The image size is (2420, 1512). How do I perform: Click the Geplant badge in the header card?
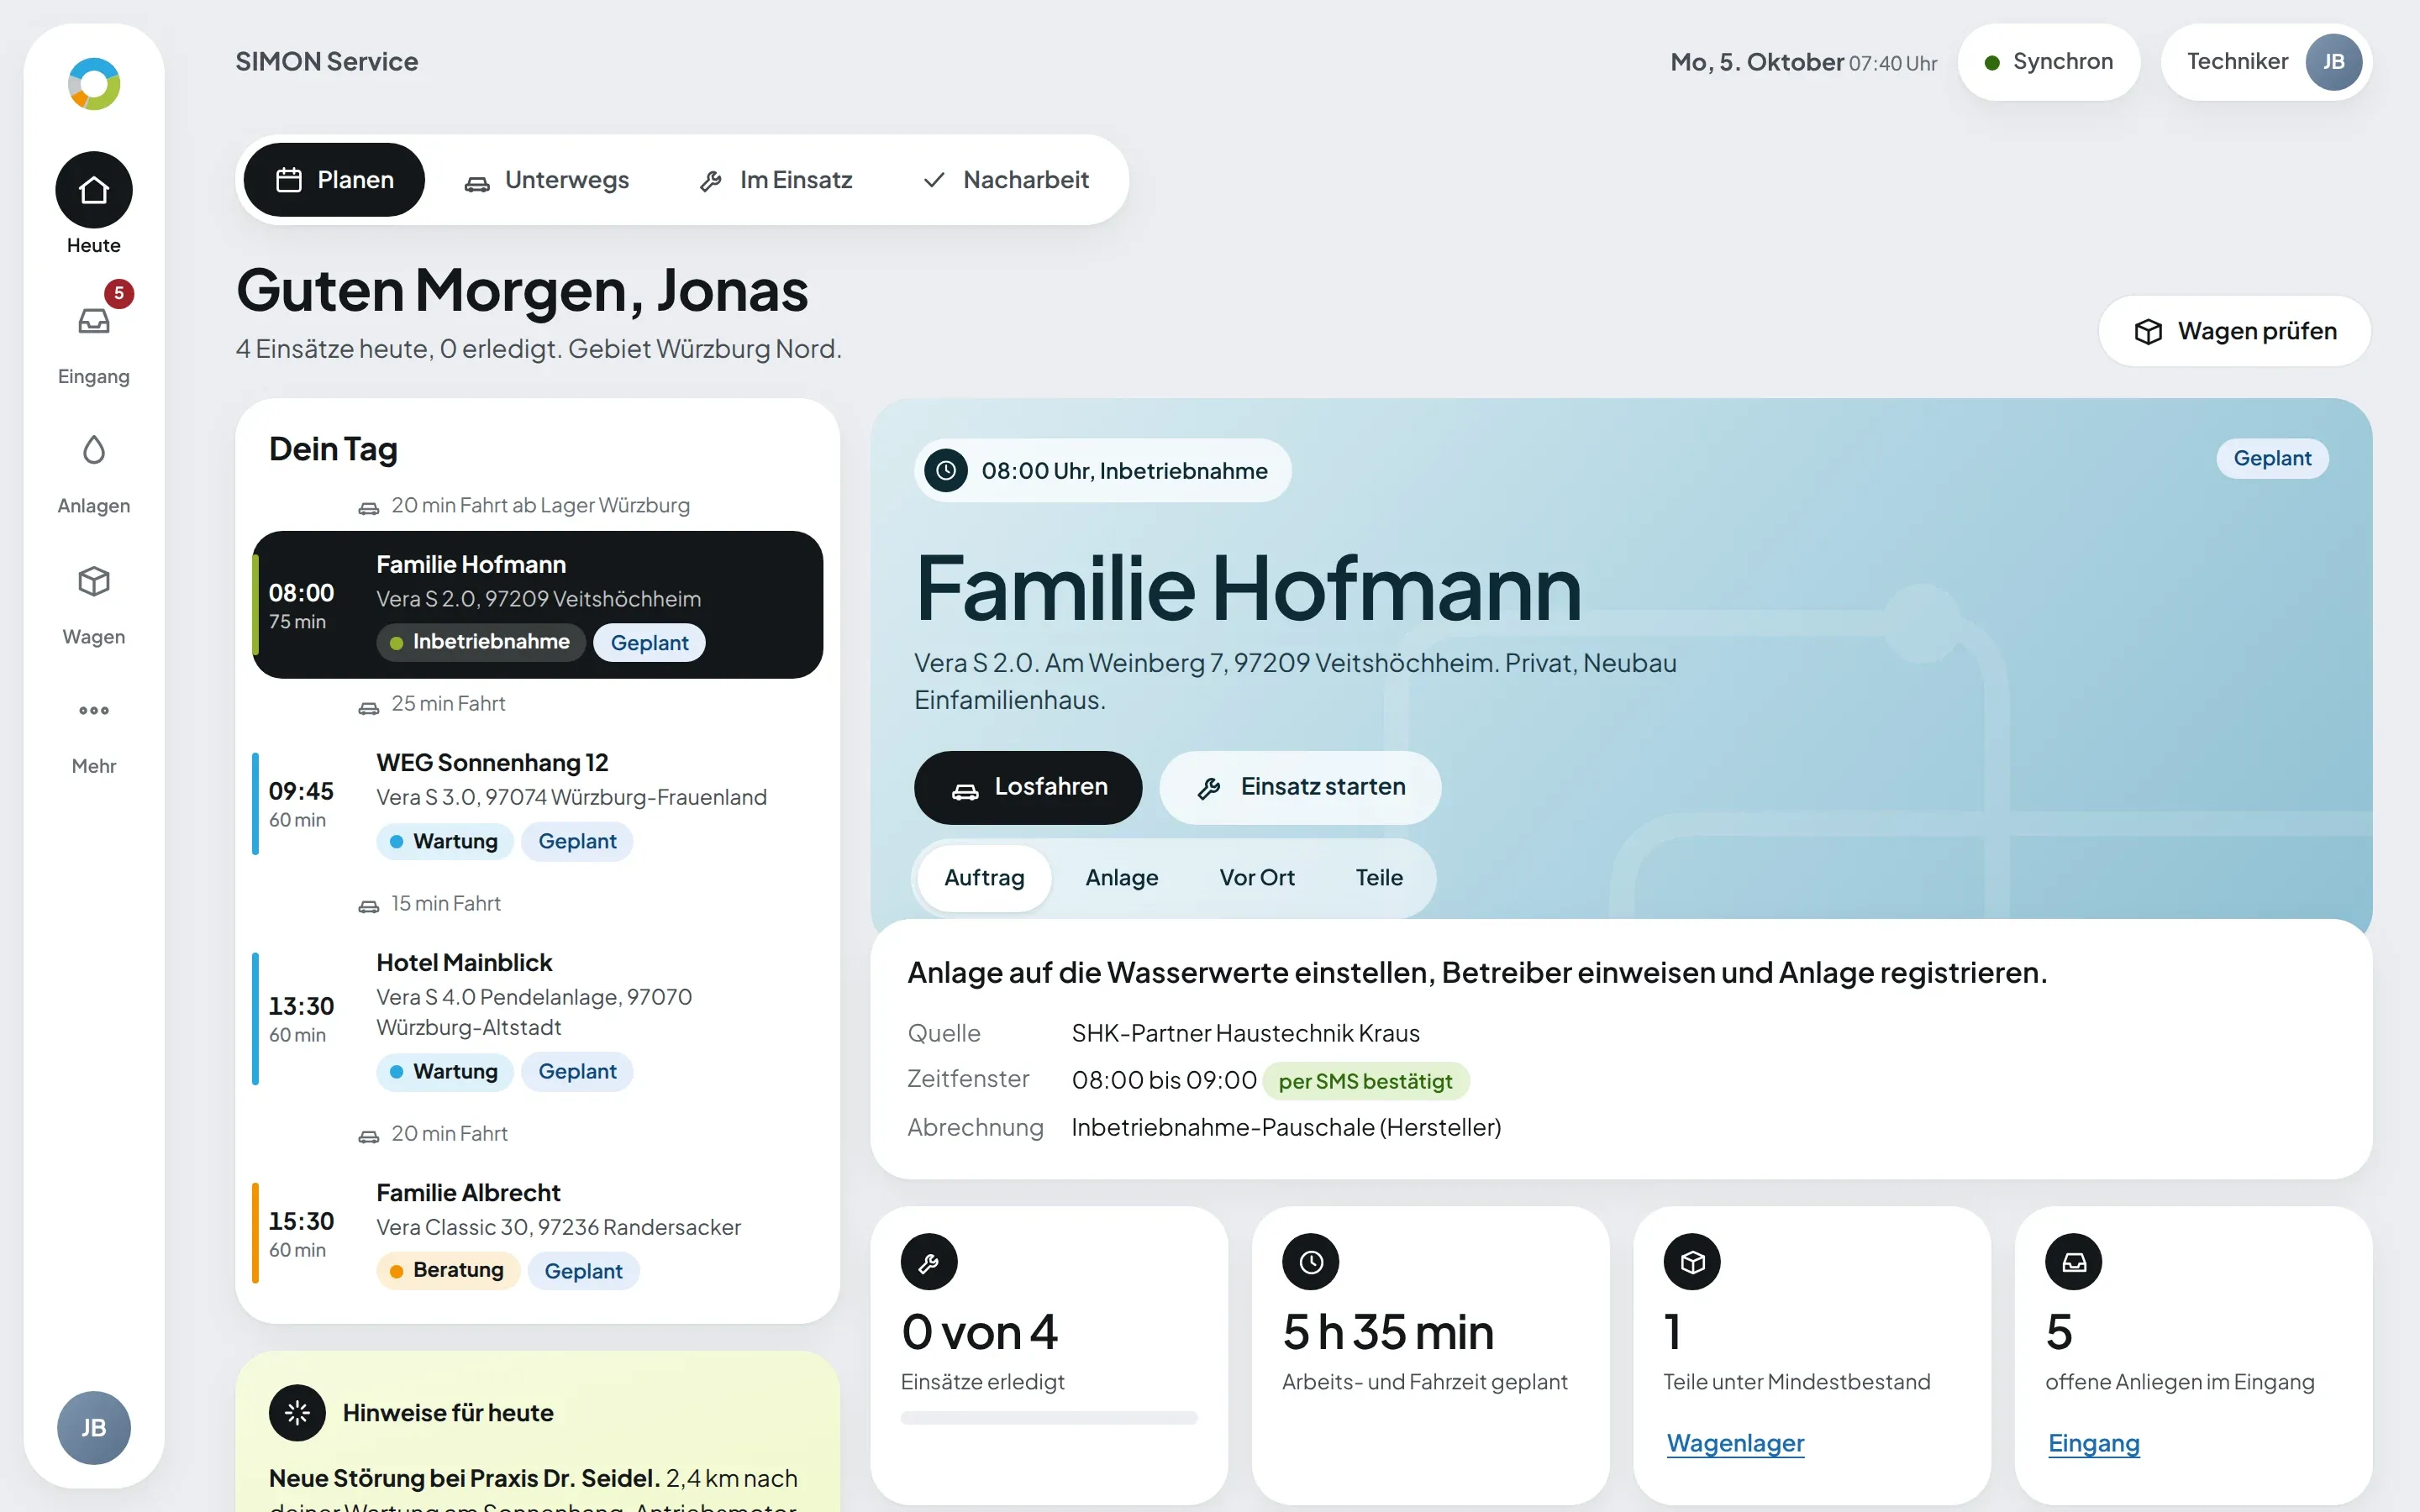tap(2271, 458)
